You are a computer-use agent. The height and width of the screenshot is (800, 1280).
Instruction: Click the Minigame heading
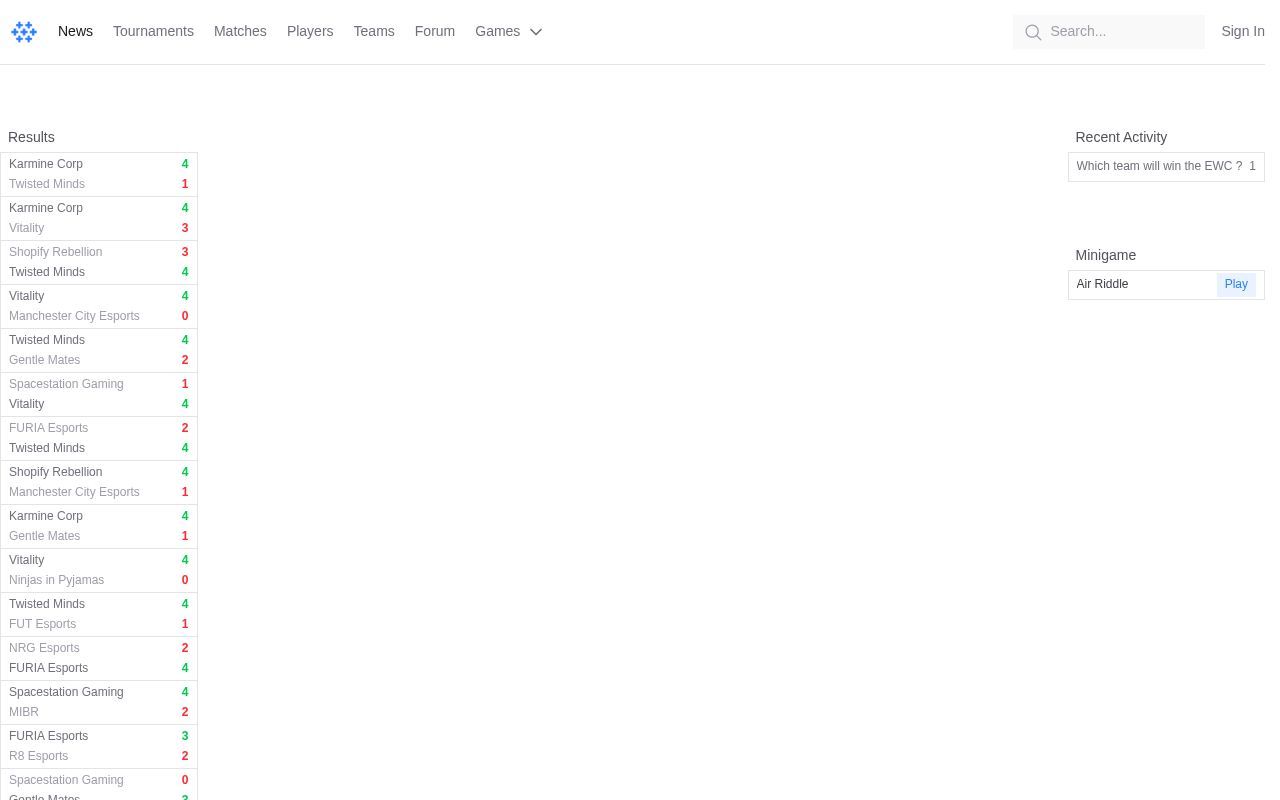click(1105, 255)
